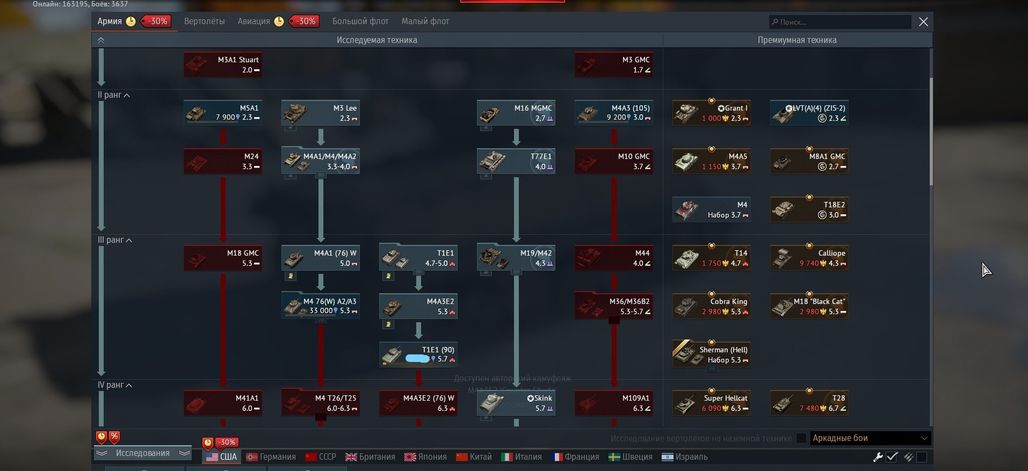Select the M4 bundle premium card

[x=711, y=209]
